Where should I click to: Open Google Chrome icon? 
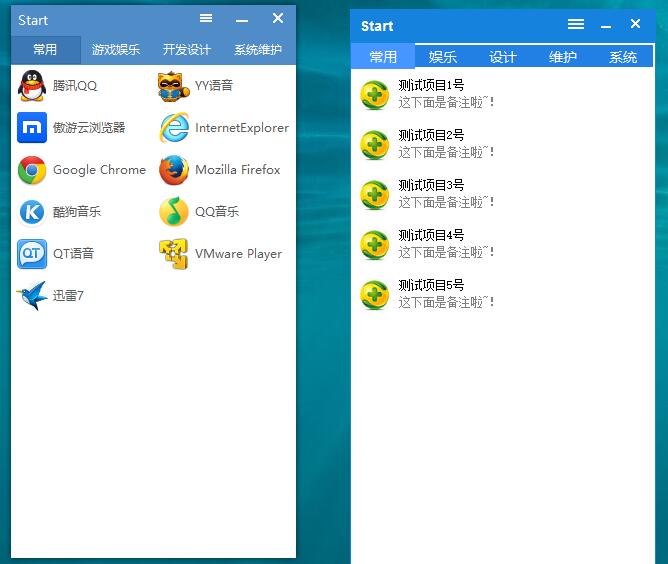[32, 170]
